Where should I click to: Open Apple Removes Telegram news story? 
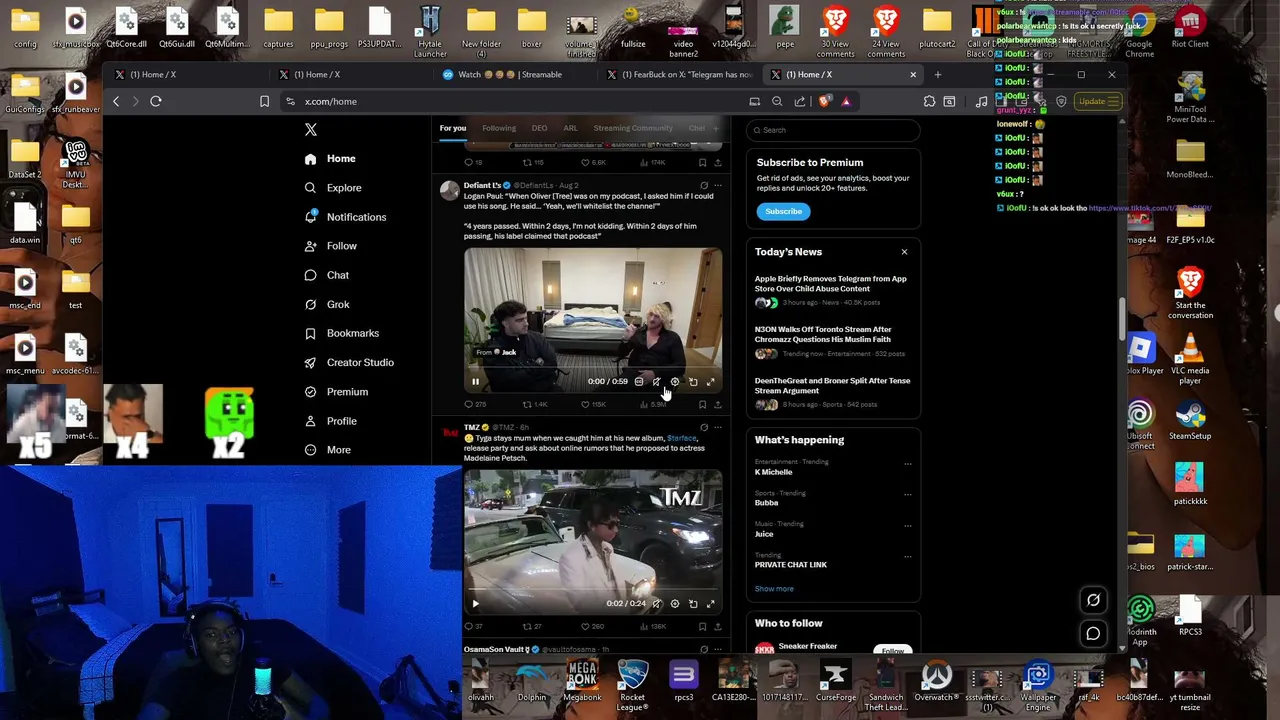point(831,290)
